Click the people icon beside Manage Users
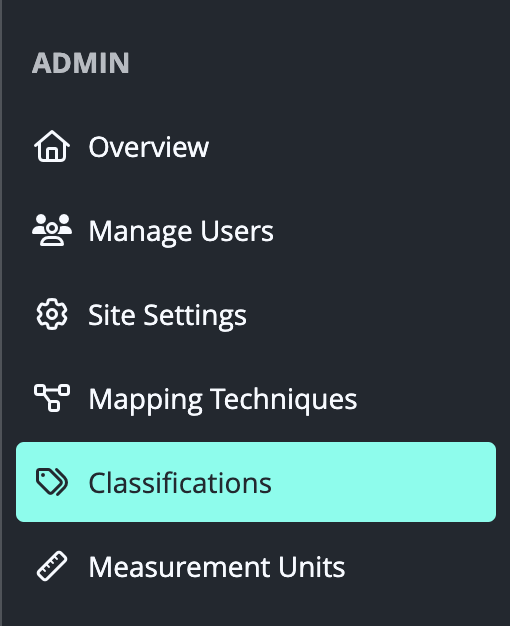 (x=52, y=230)
